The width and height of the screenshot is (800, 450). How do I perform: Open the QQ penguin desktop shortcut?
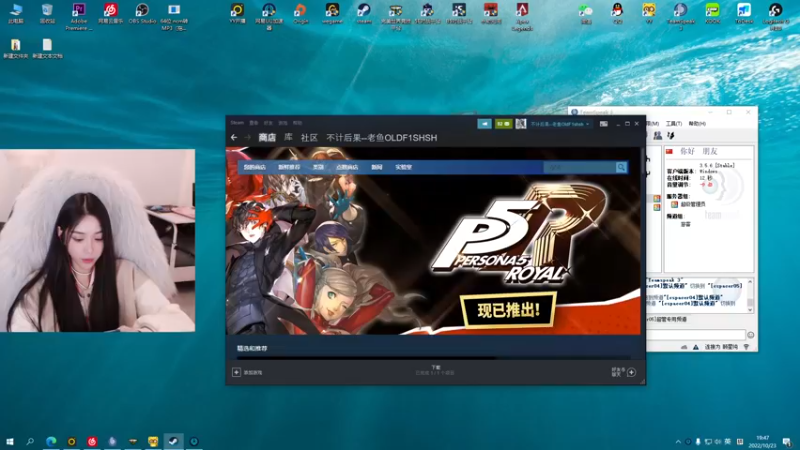[617, 14]
